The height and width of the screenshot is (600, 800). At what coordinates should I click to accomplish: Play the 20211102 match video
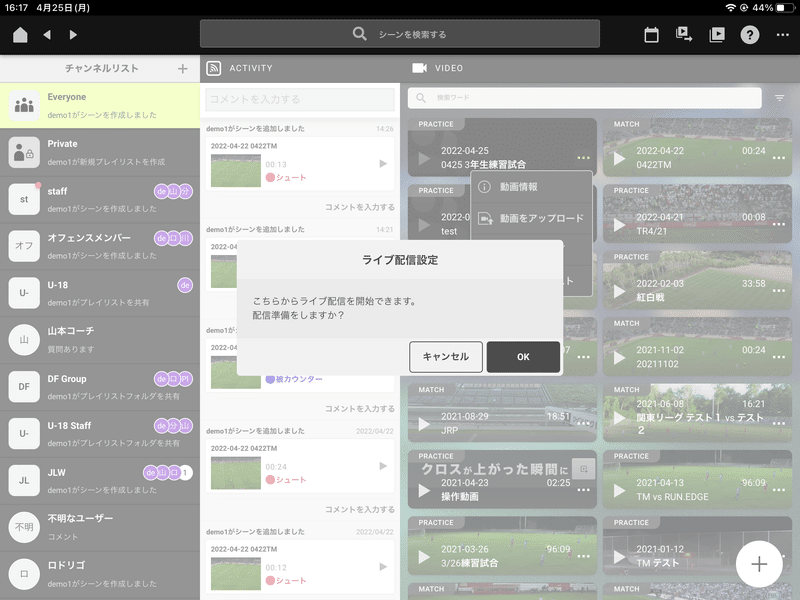pyautogui.click(x=619, y=357)
